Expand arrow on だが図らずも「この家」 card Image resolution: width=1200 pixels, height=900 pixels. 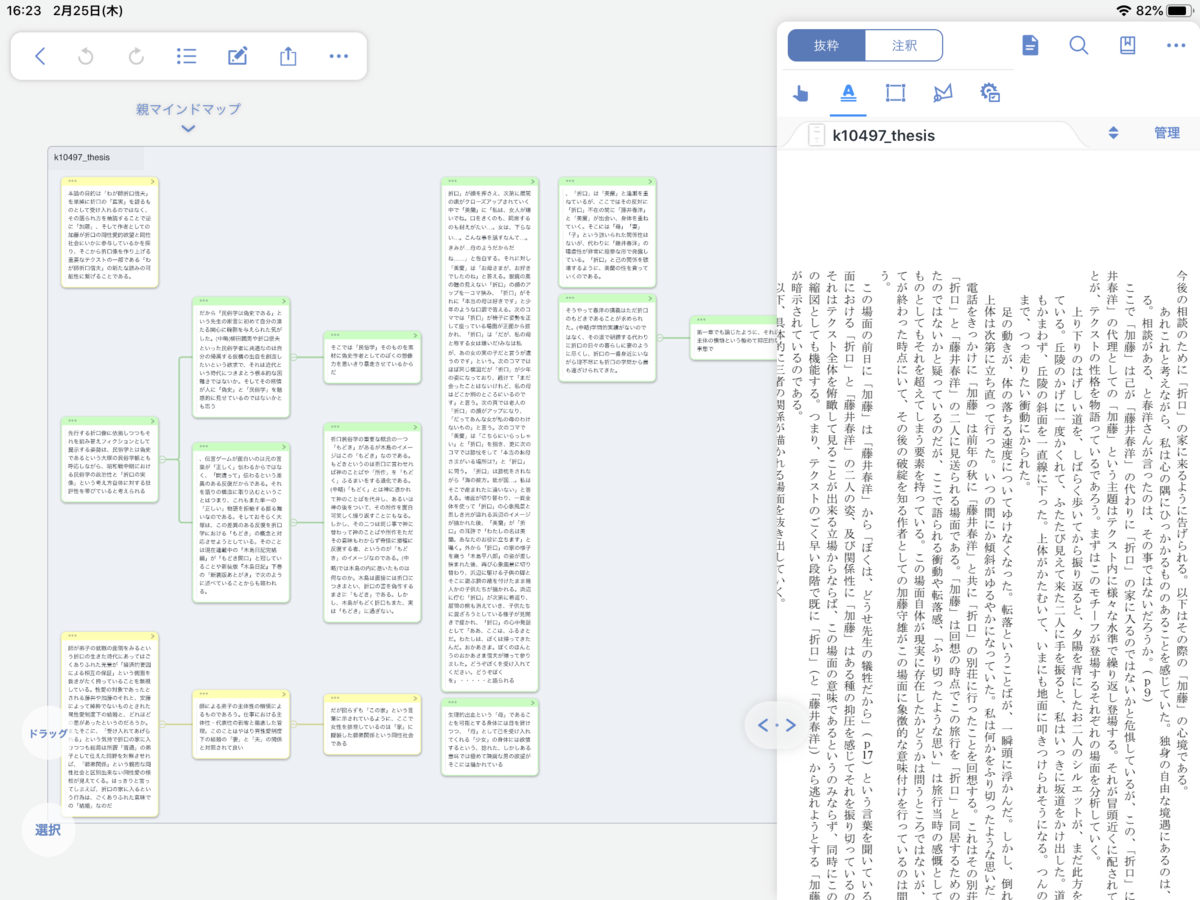(414, 697)
